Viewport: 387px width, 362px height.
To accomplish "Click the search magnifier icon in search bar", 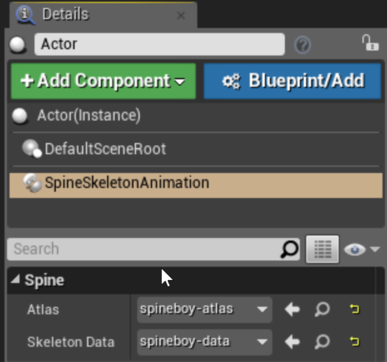I will [x=289, y=249].
